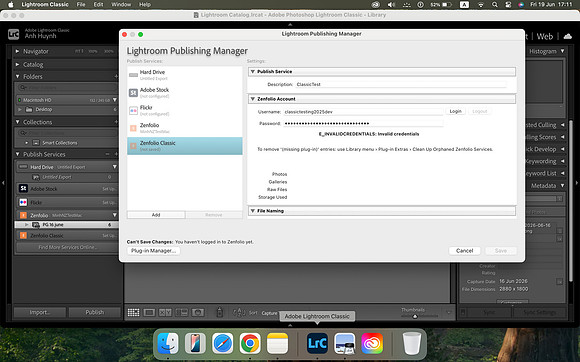Open the Web module
580x362 pixels.
coord(544,36)
